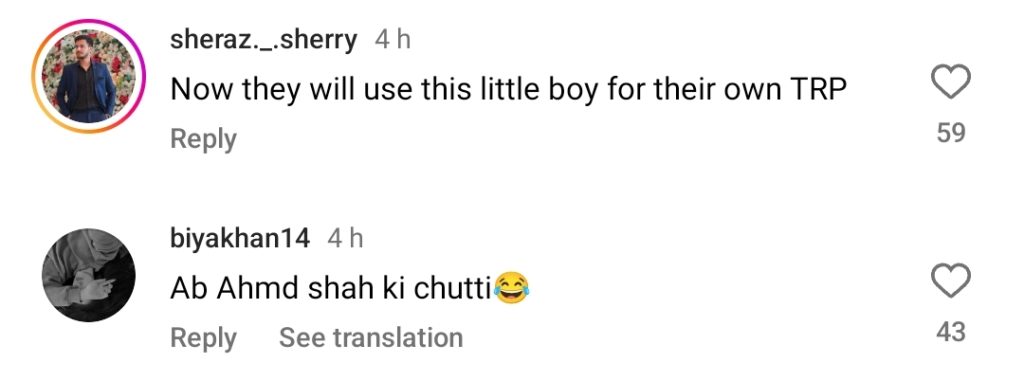Like biyakhan14's comment with the heart icon
Screen dimensions: 1024x381
coord(950,282)
